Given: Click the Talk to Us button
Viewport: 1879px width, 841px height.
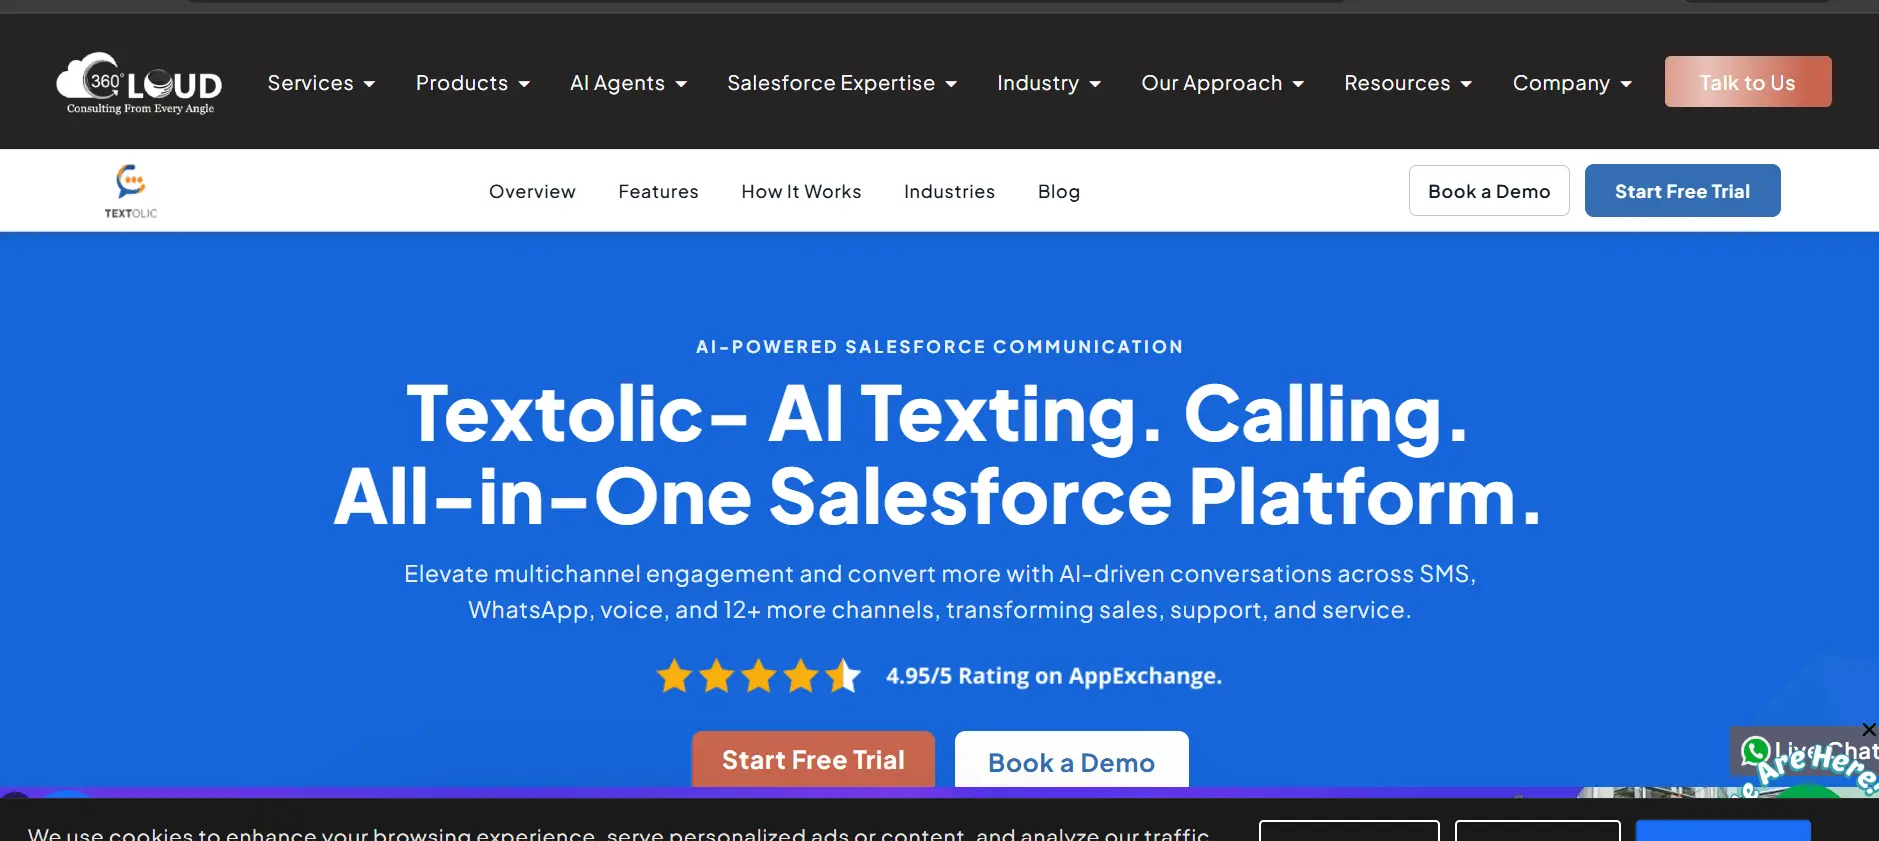Looking at the screenshot, I should [x=1748, y=82].
